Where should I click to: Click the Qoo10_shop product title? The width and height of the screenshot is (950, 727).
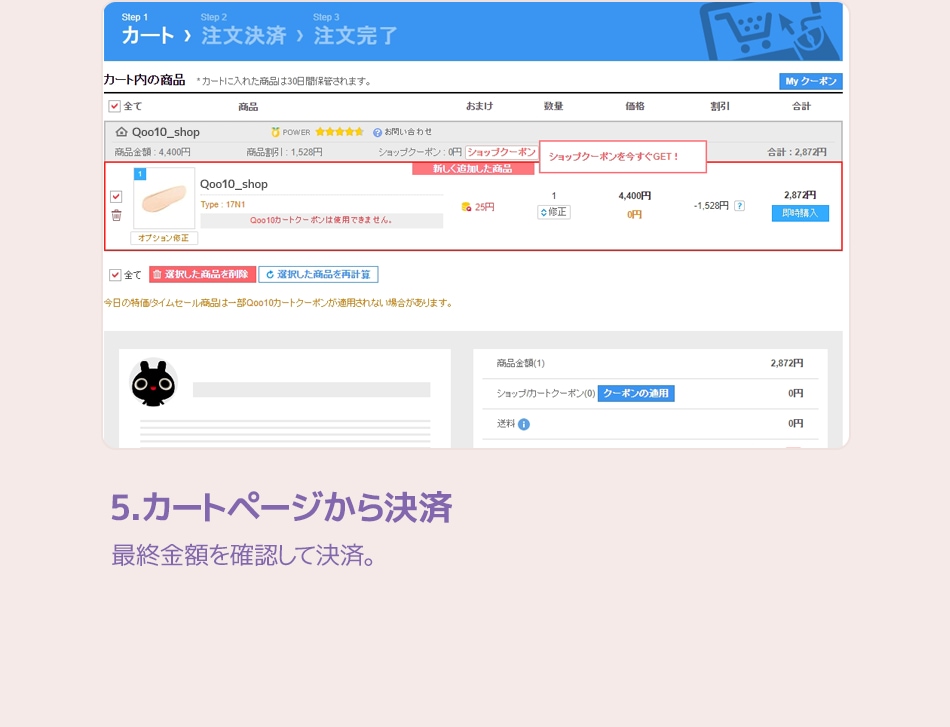coord(234,184)
